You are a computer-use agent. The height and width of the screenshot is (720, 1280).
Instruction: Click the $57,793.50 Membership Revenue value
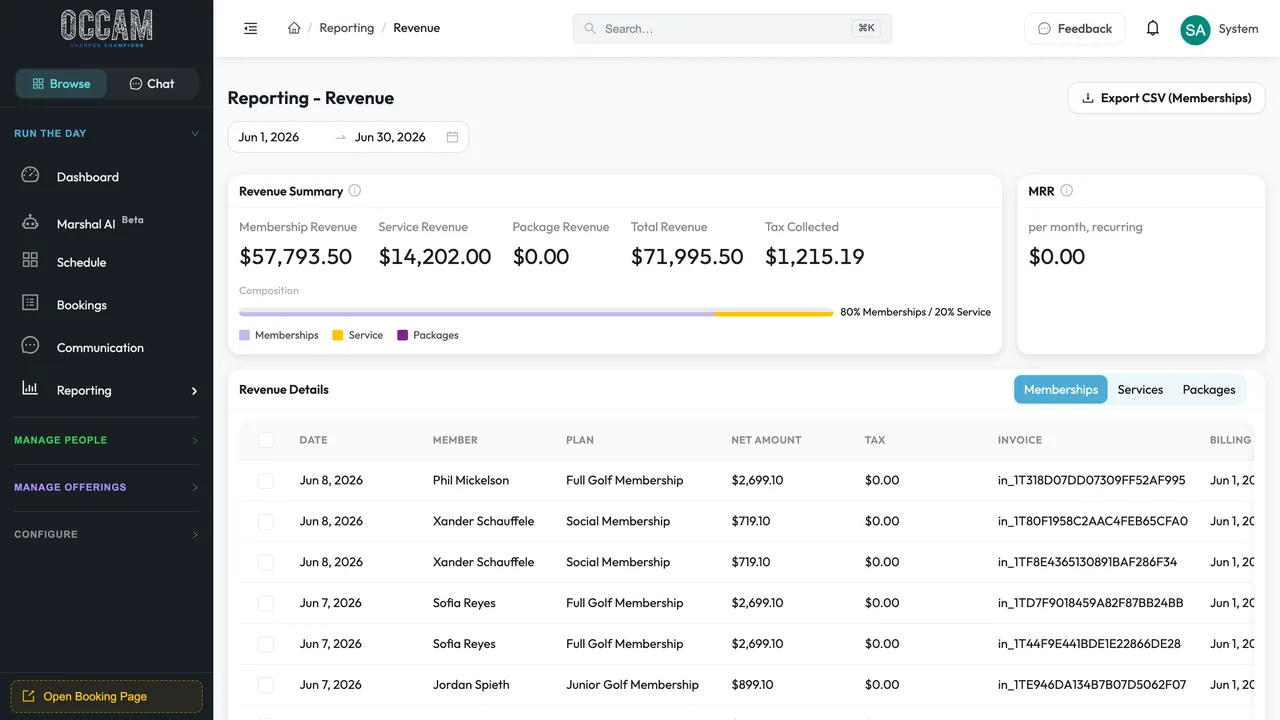pyautogui.click(x=296, y=257)
